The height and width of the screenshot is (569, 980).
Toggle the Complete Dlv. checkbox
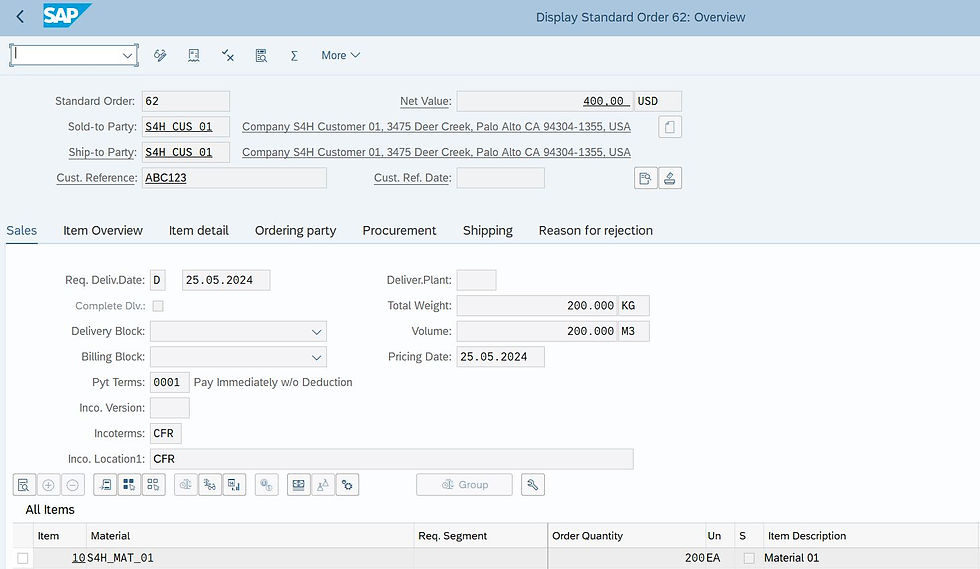tap(158, 306)
